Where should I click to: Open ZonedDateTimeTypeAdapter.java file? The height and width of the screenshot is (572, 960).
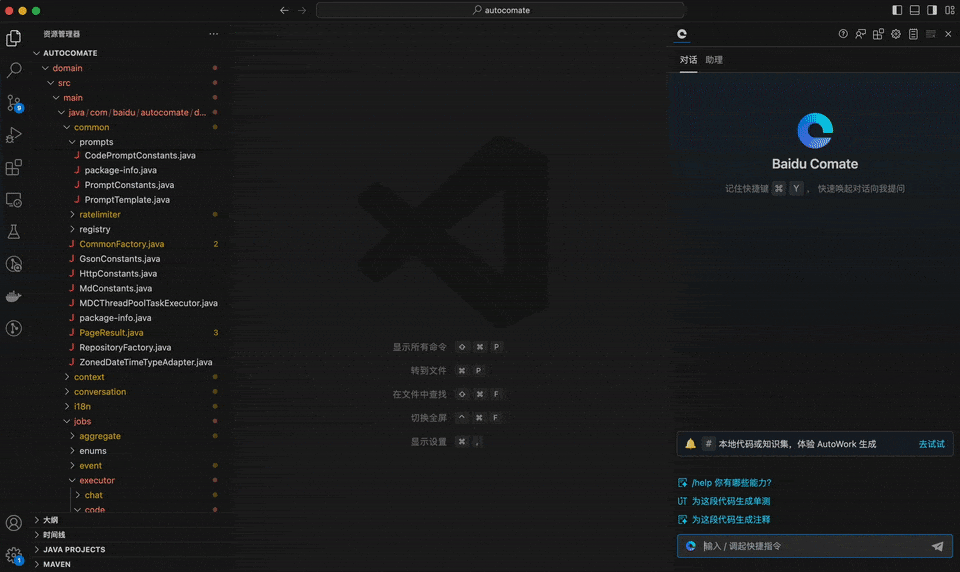[146, 362]
